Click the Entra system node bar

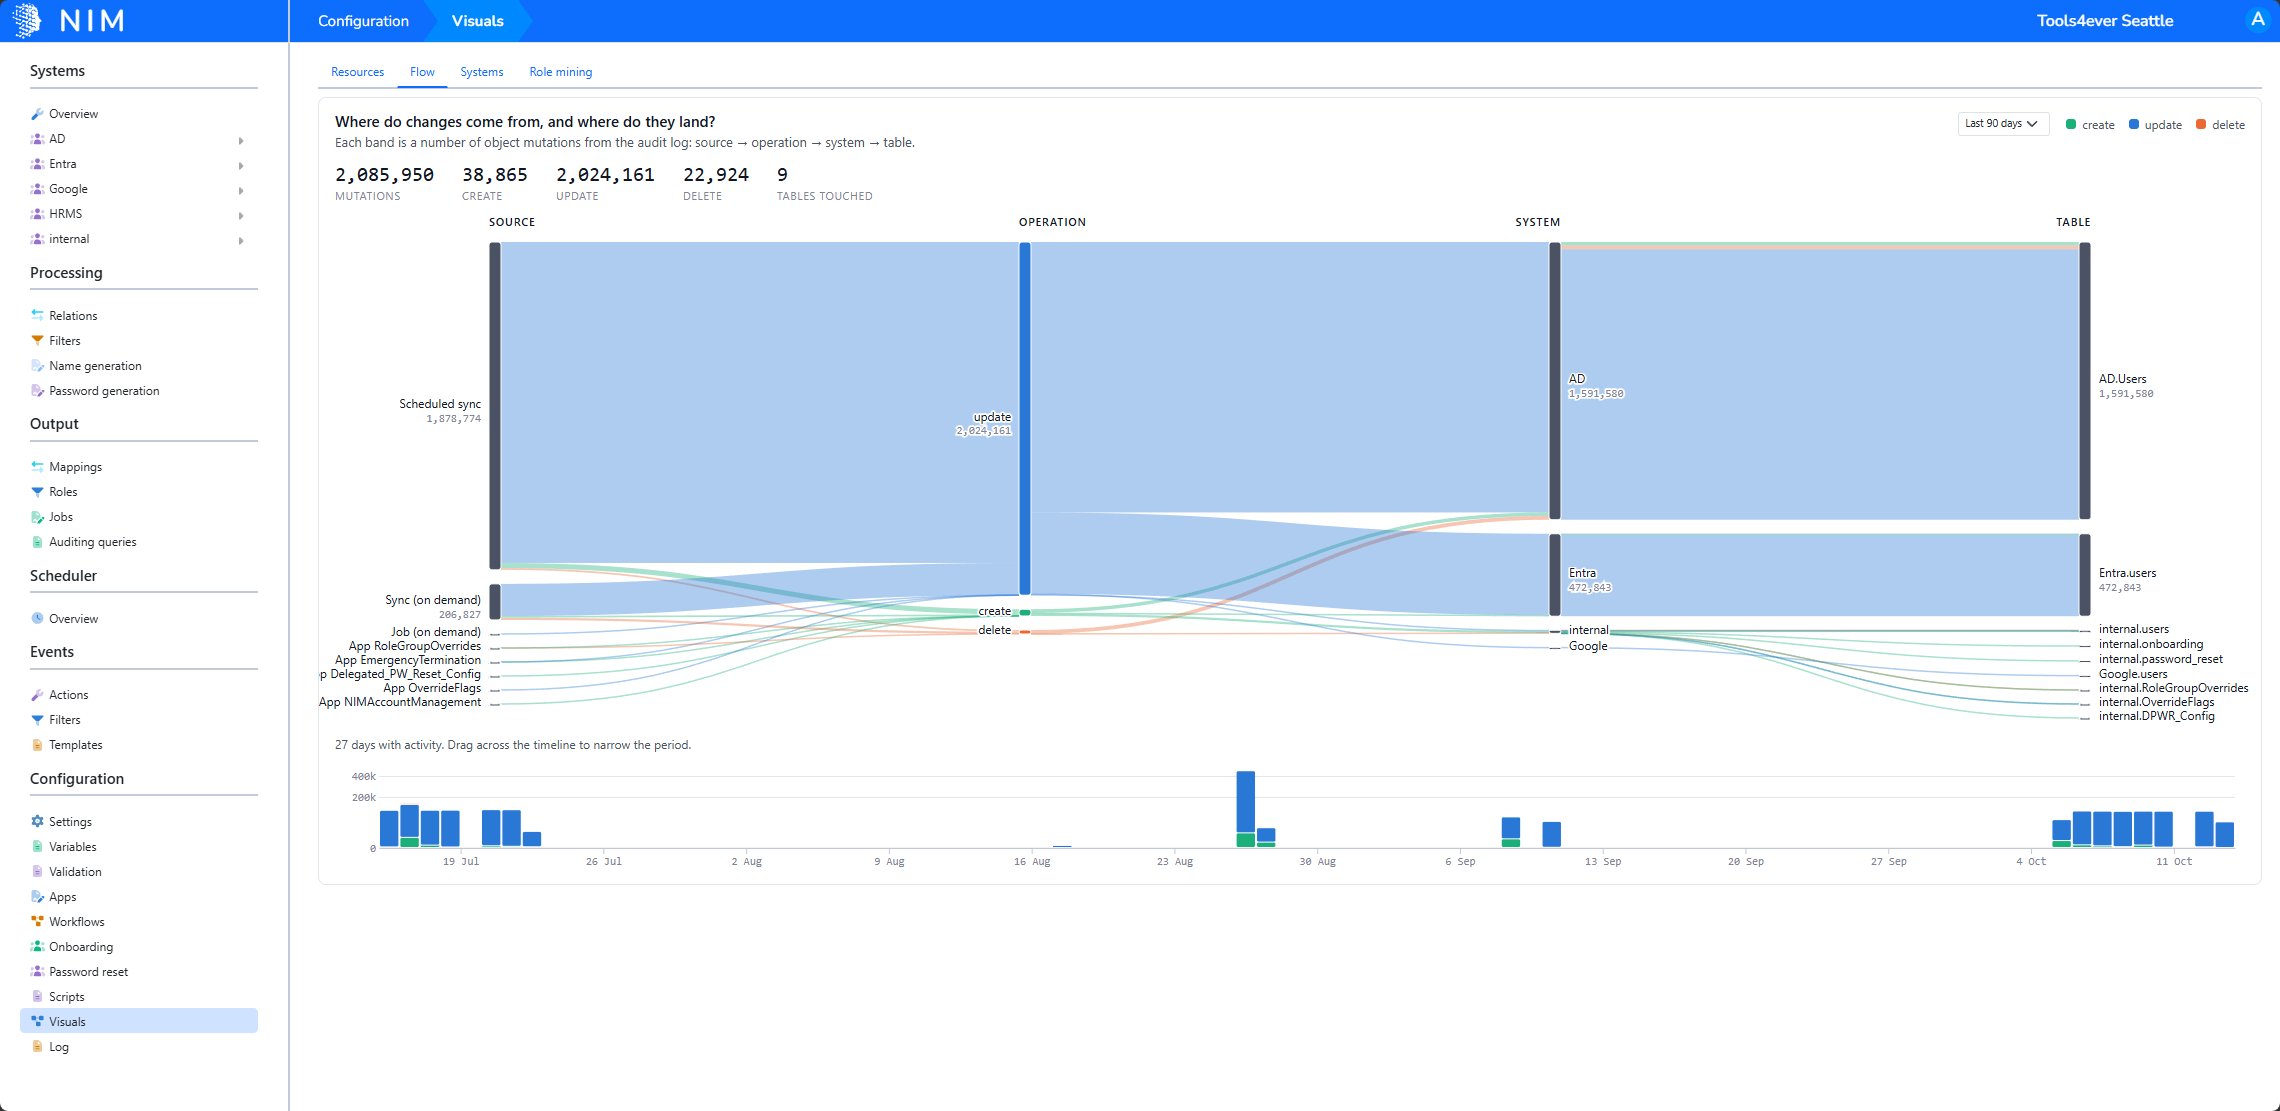(1555, 575)
